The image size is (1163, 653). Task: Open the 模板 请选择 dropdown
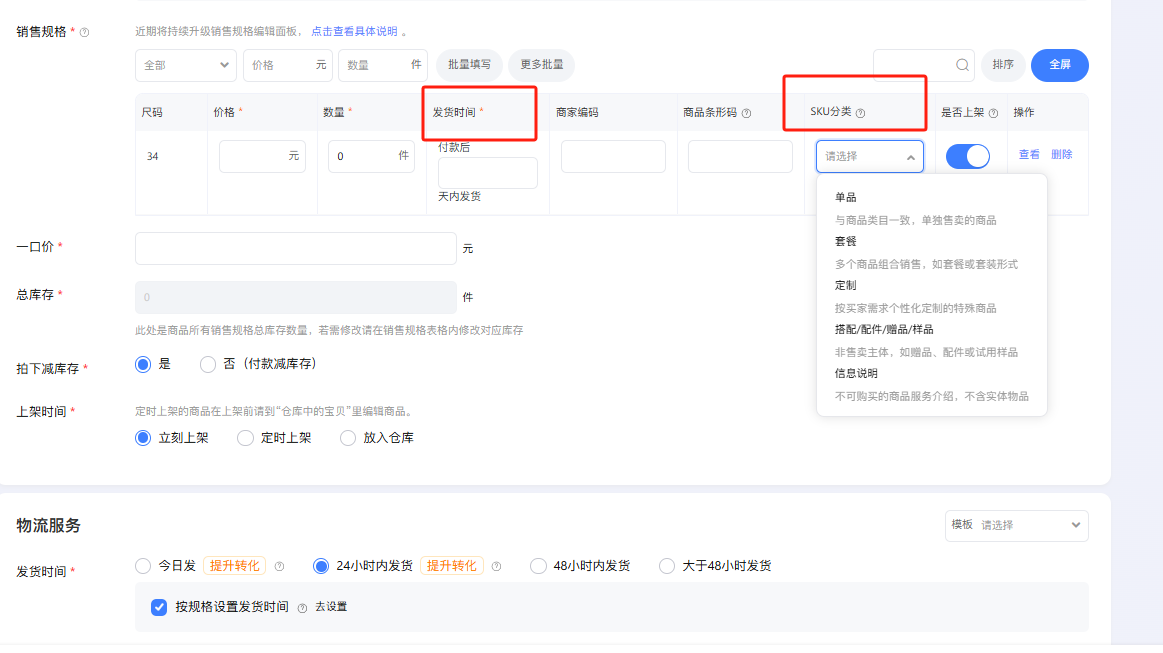1017,525
